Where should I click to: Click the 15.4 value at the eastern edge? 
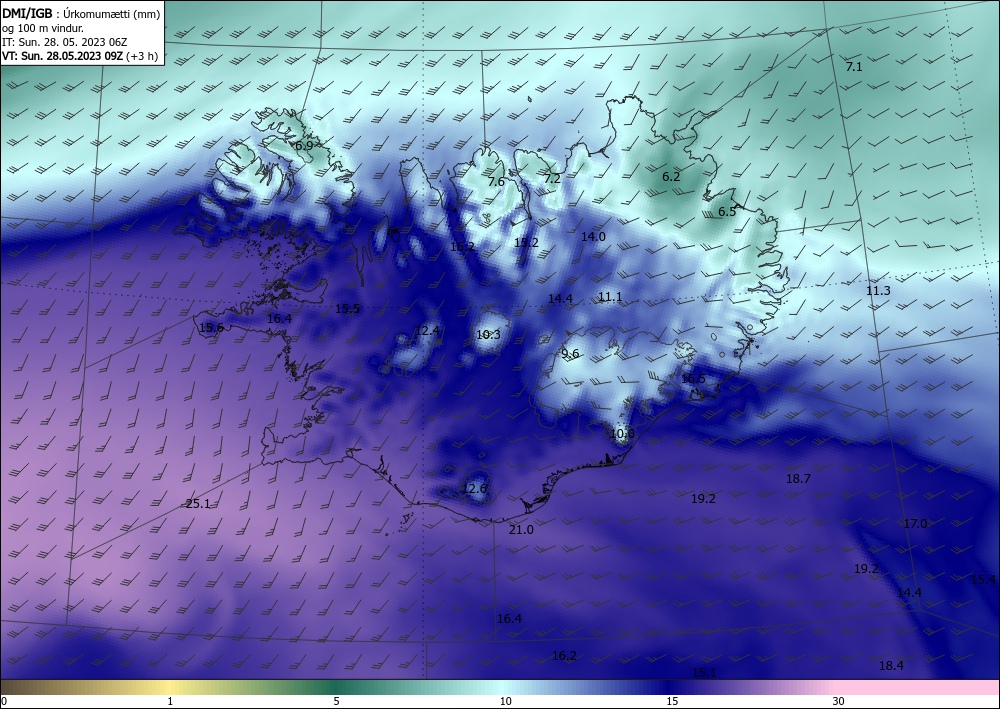983,579
